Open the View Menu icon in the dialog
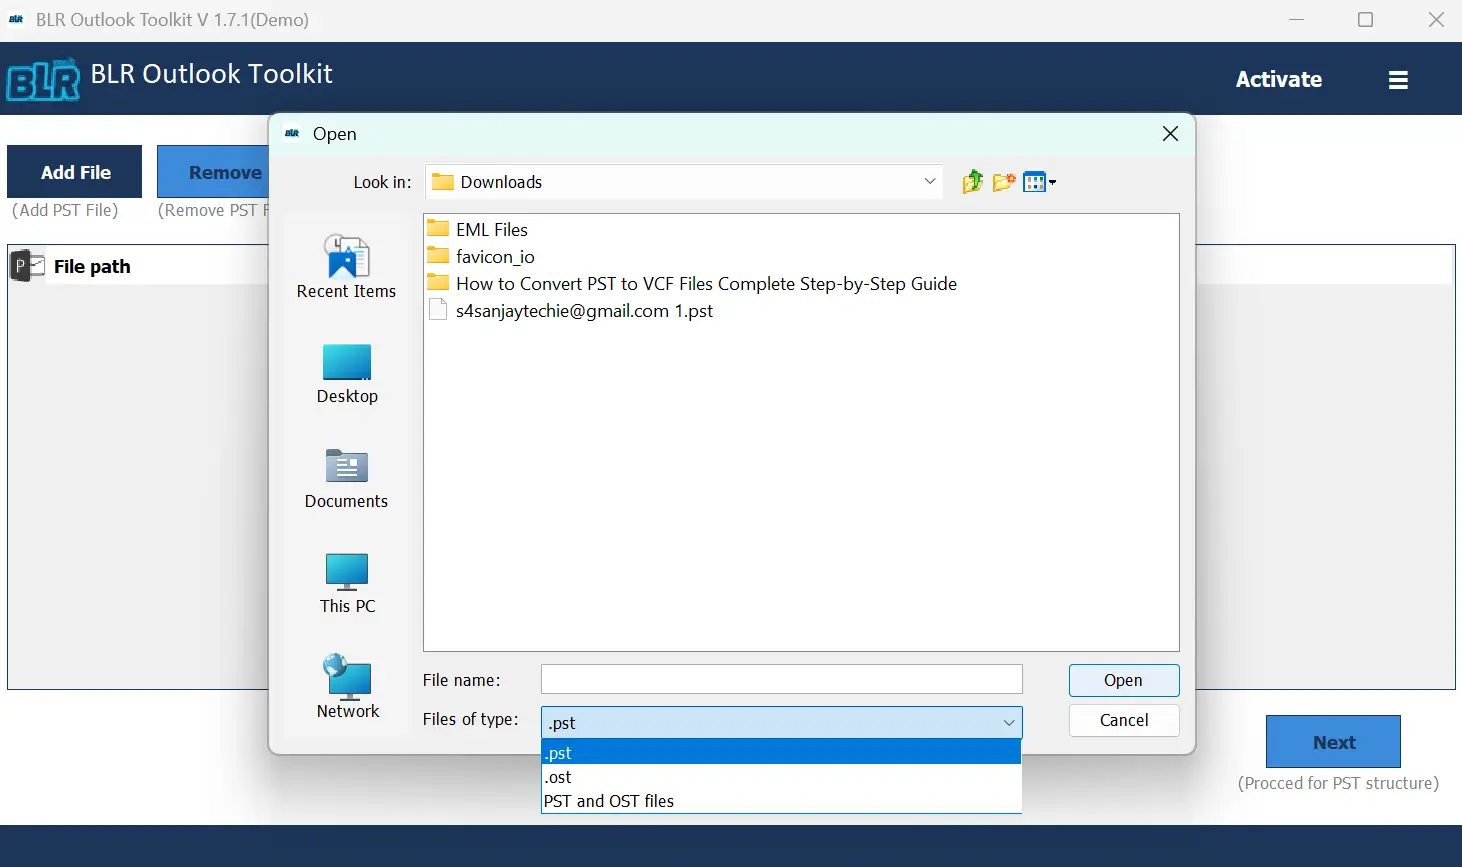1462x867 pixels. point(1036,181)
